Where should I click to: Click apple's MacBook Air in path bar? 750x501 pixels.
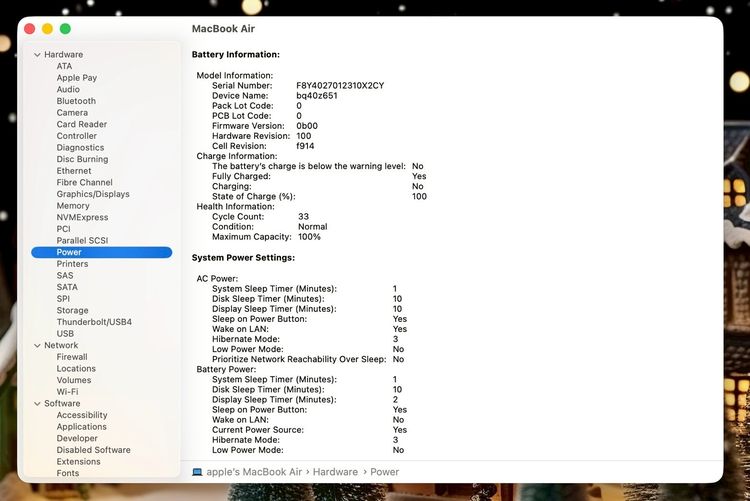point(254,472)
